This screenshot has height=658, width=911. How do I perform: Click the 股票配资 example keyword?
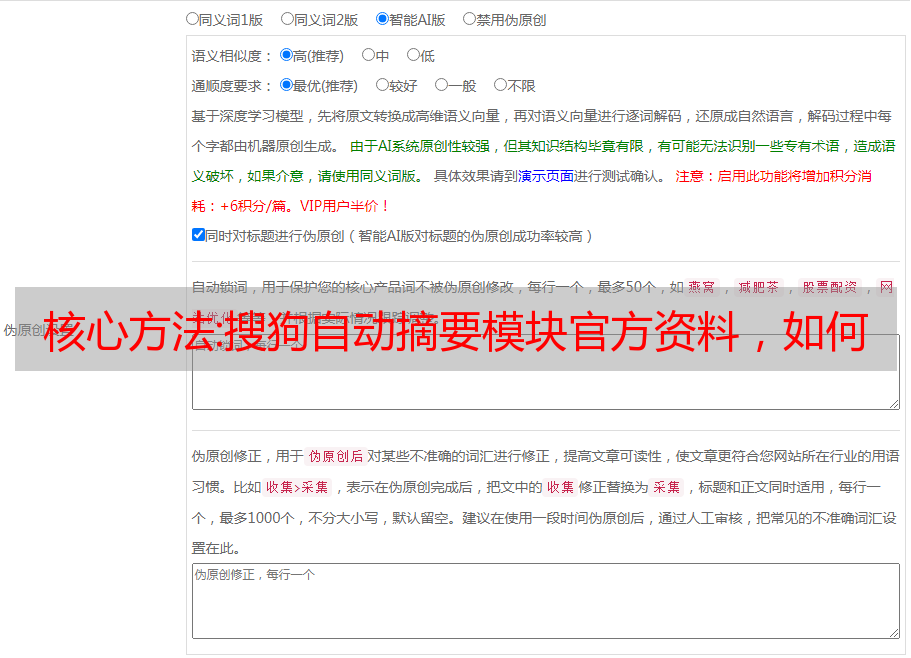830,287
